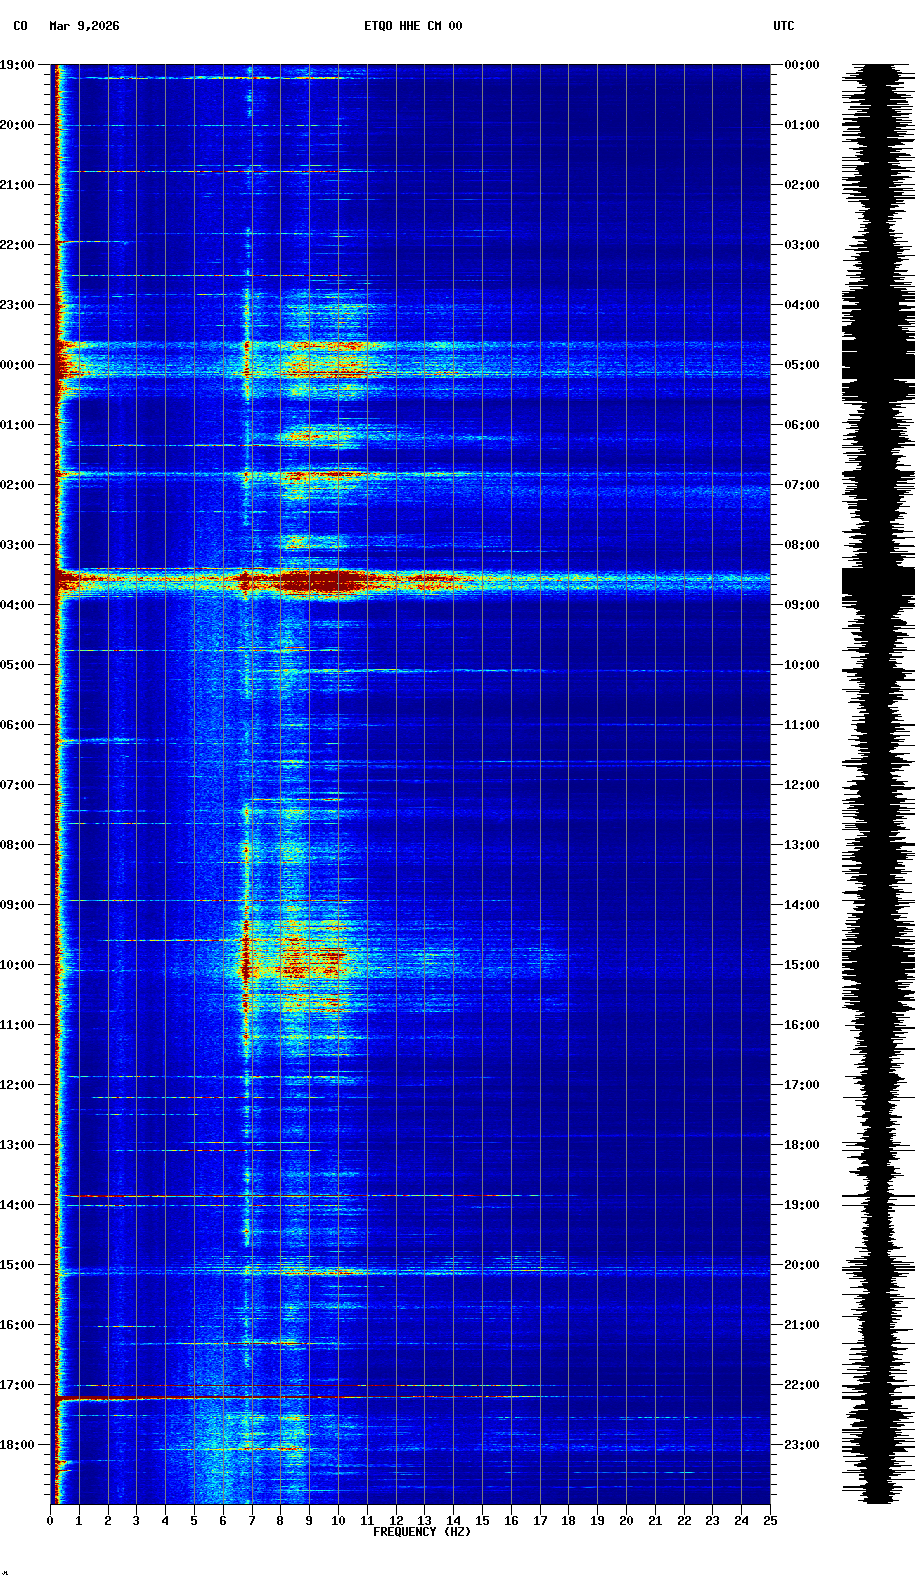Viewport: 922px width, 1584px height.
Task: Click the Mar 9,2026 date label
Action: point(84,26)
